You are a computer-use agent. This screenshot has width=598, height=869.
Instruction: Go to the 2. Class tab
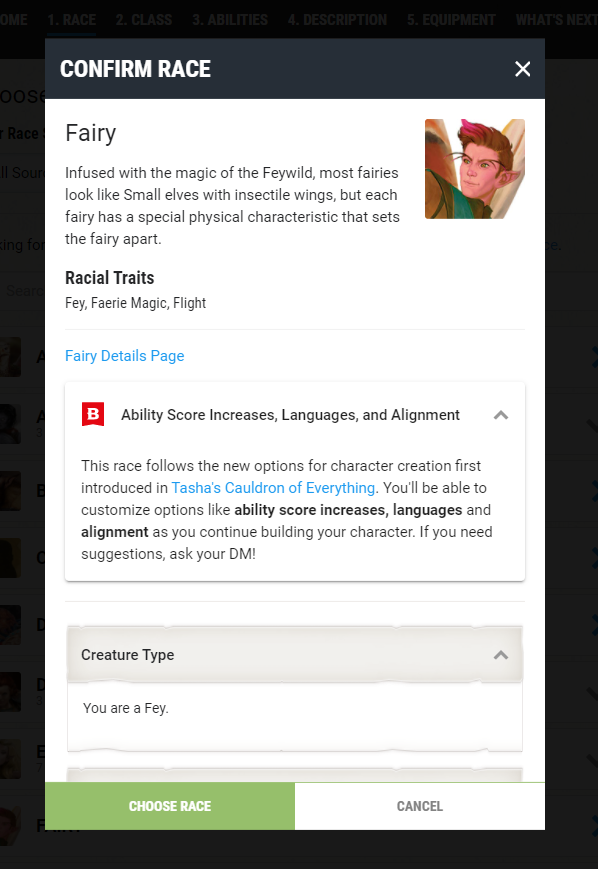[x=144, y=20]
